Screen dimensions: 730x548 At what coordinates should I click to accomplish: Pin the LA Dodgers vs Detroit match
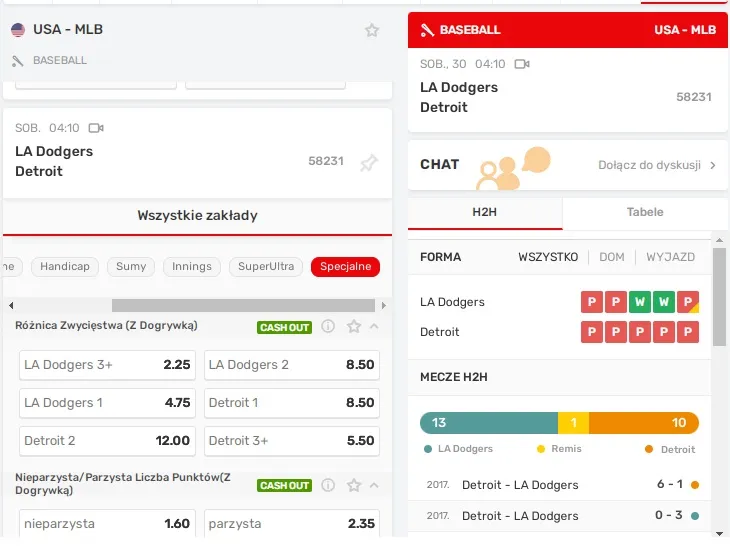click(369, 162)
